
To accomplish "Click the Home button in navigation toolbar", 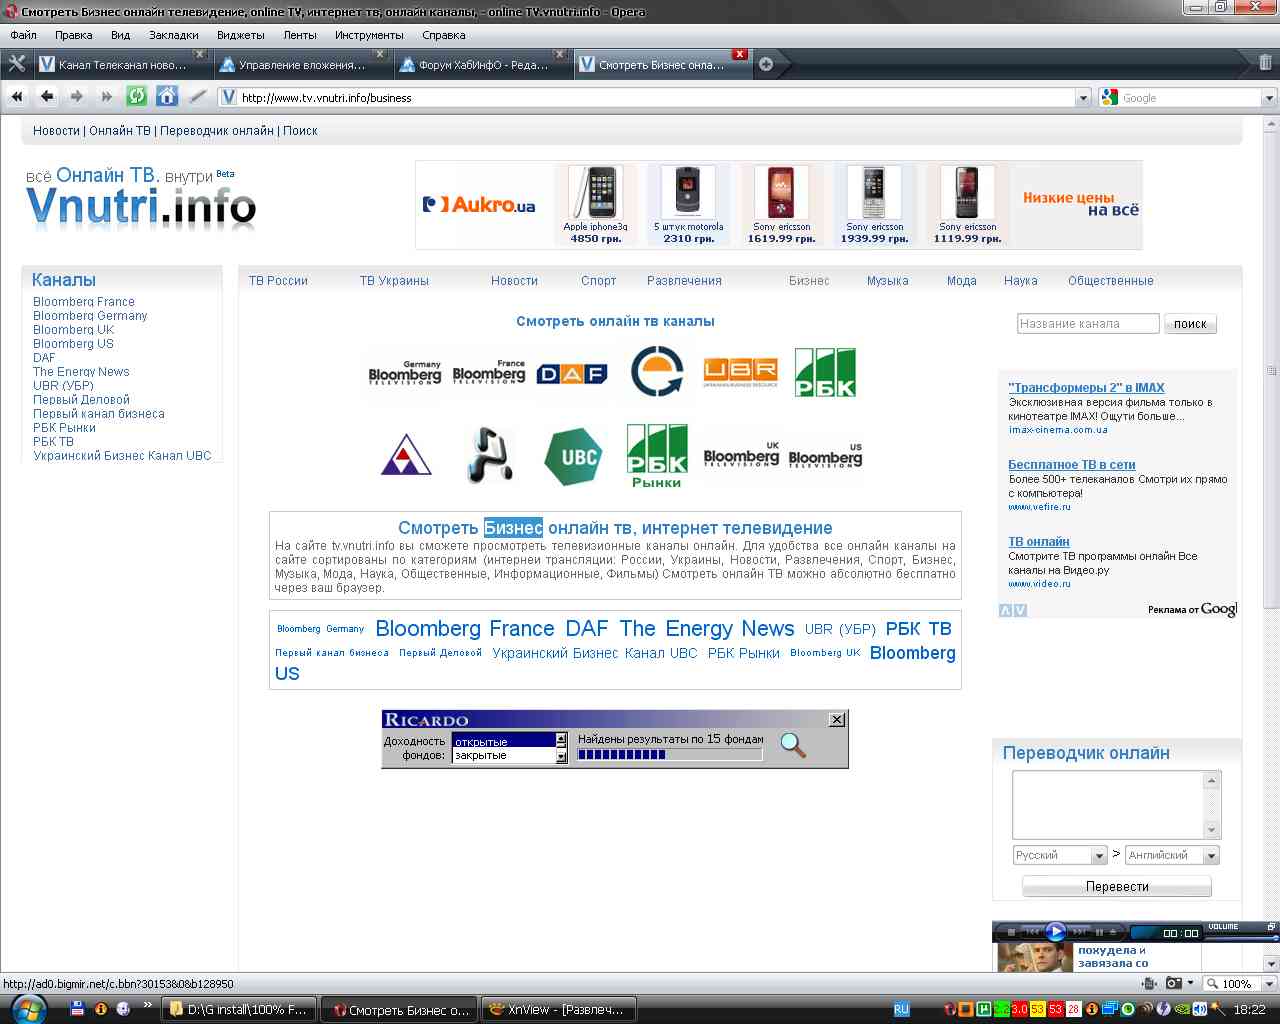I will click(167, 97).
